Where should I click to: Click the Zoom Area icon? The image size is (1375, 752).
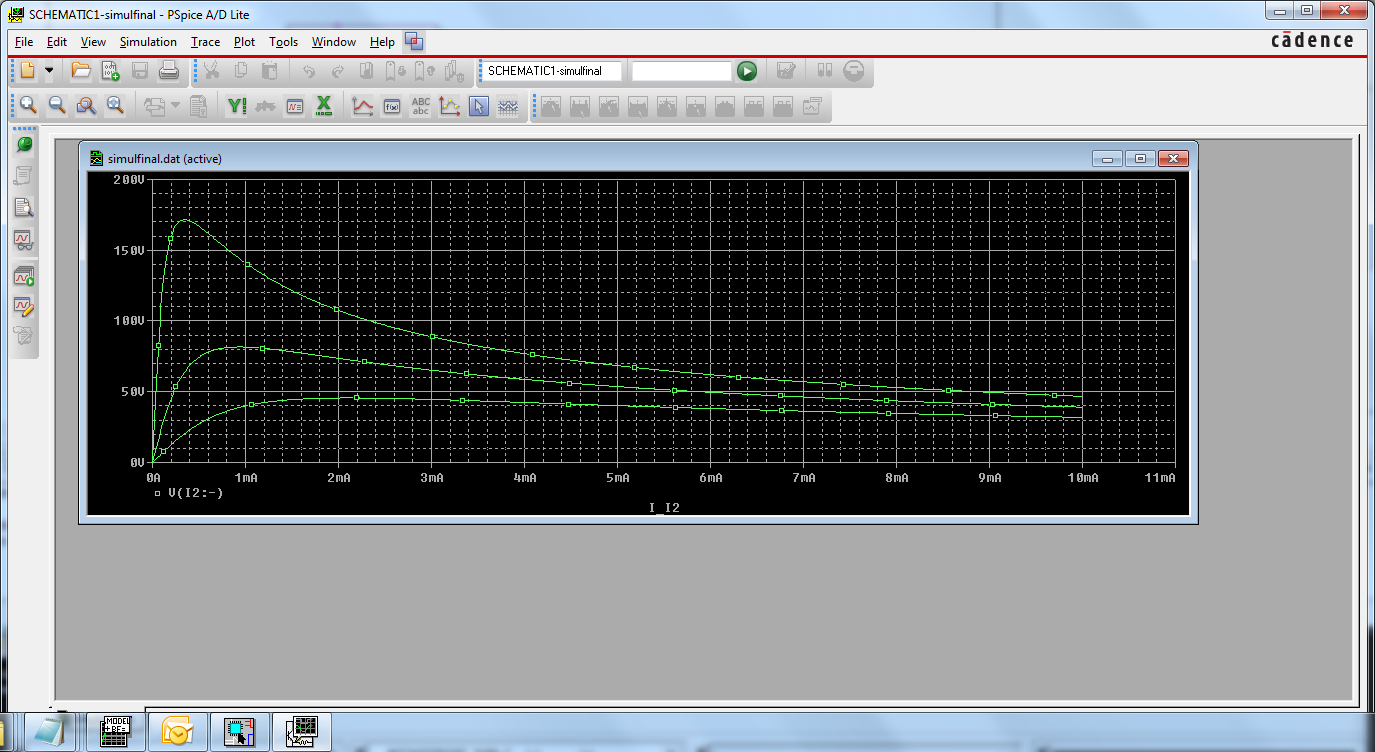click(x=86, y=105)
